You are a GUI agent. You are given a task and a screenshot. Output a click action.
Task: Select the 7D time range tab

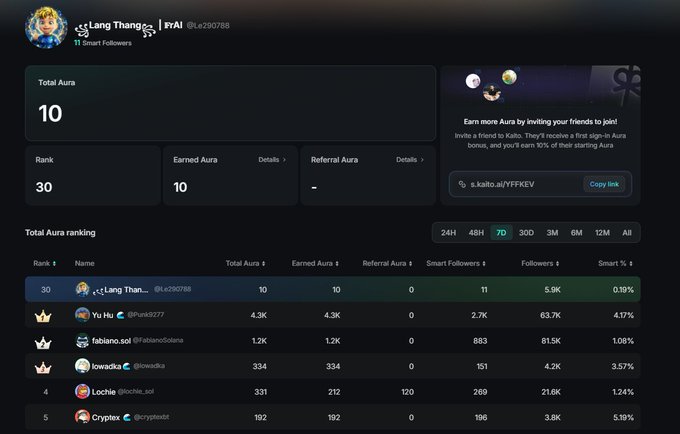tap(501, 233)
